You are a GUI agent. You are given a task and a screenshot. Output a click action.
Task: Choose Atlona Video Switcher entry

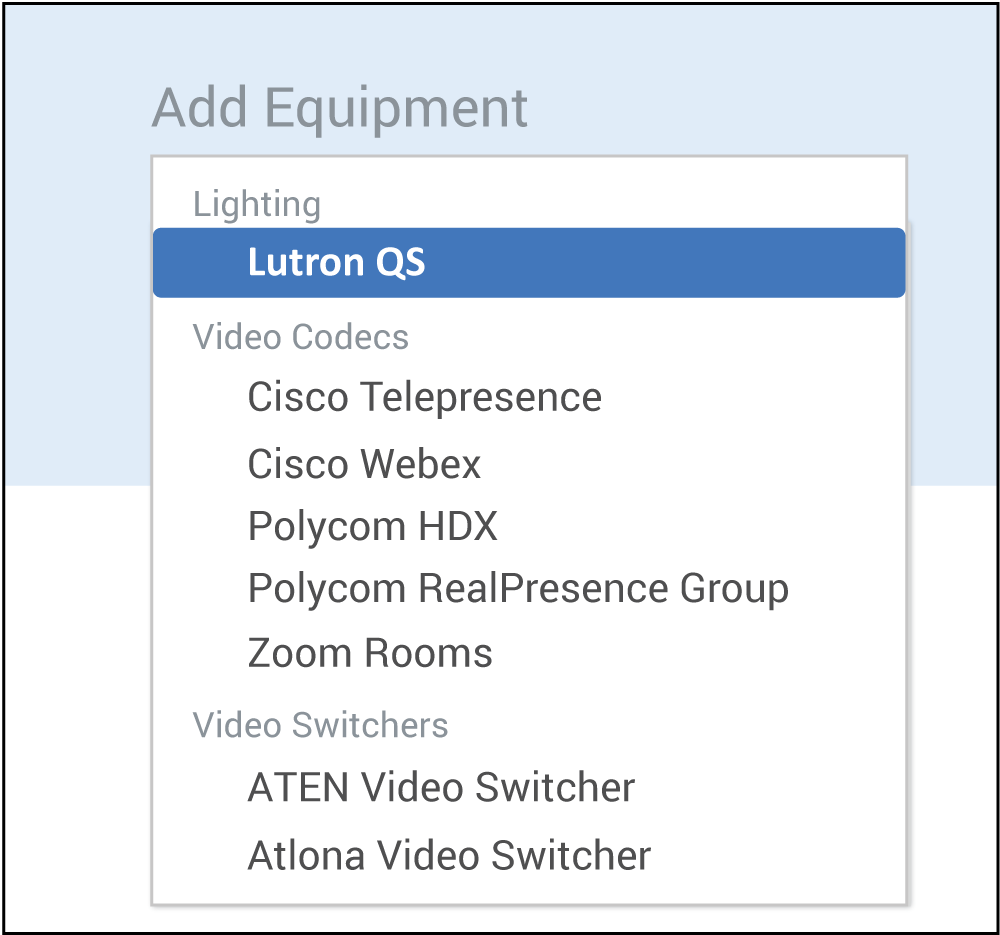(x=449, y=856)
